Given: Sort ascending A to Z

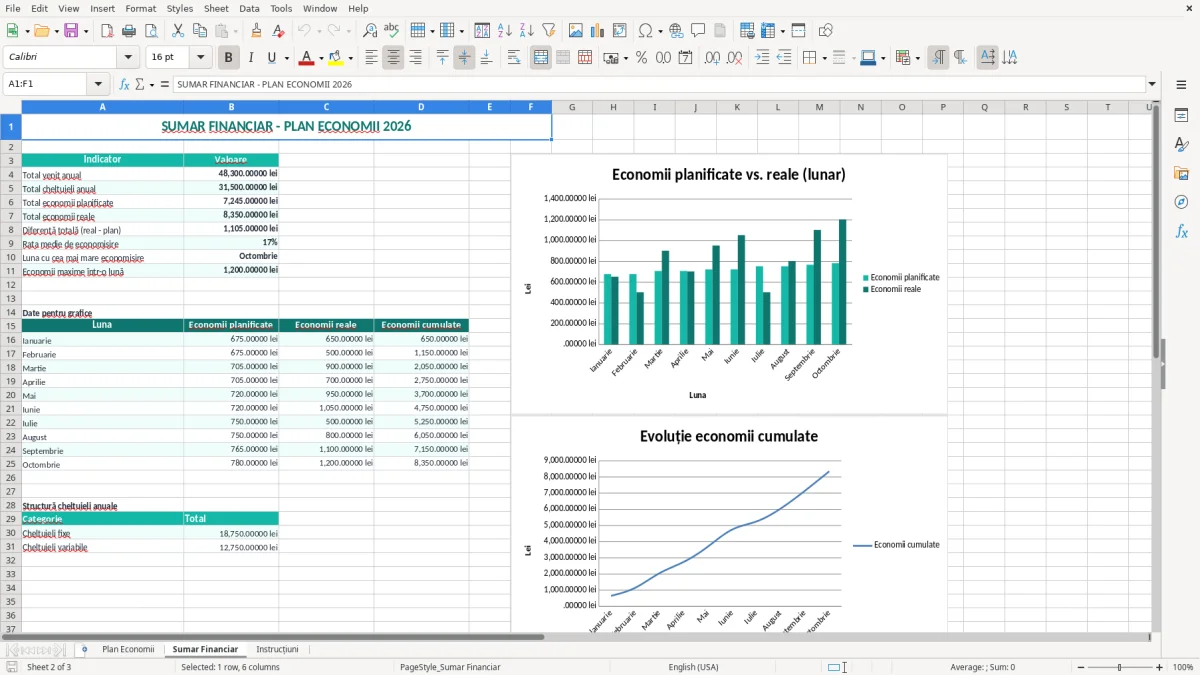Looking at the screenshot, I should (504, 31).
